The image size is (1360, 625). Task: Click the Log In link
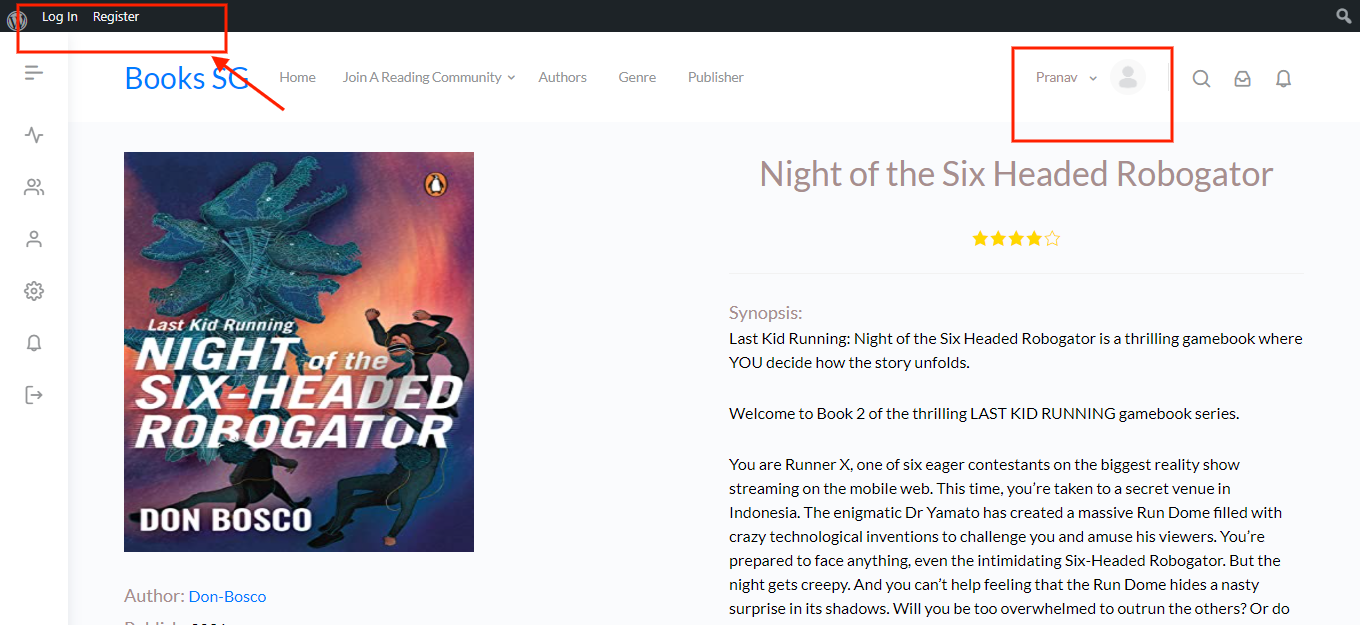tap(60, 16)
